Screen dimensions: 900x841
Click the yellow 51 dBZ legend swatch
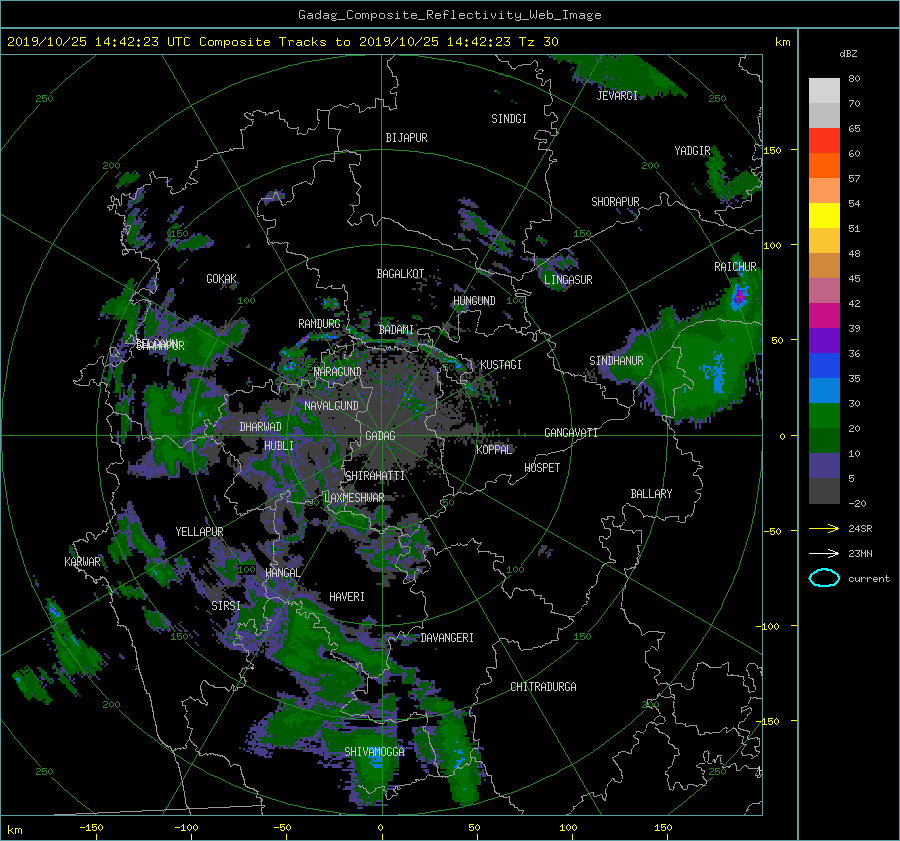(x=824, y=215)
